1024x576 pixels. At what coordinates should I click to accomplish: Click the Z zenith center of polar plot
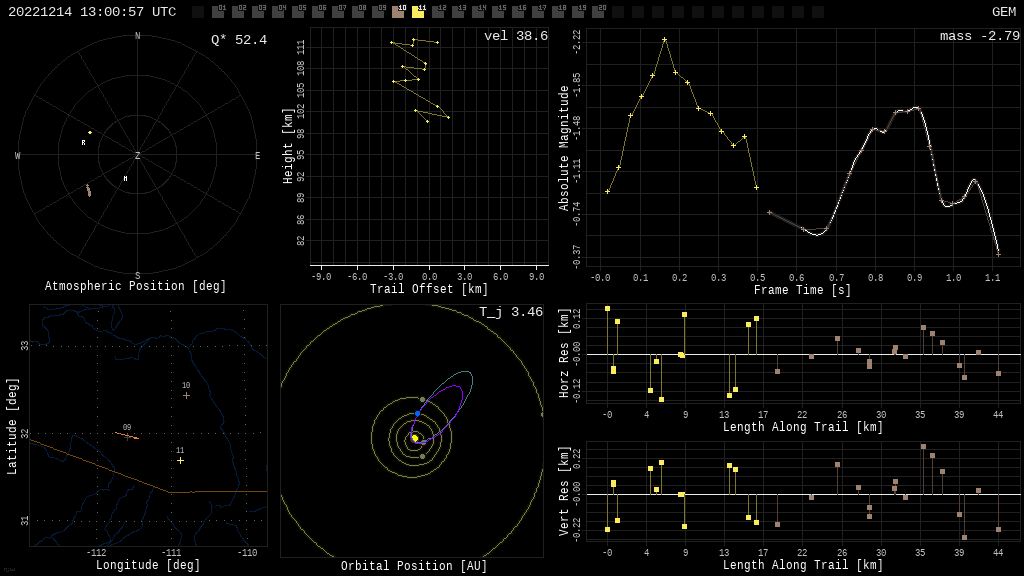point(137,156)
